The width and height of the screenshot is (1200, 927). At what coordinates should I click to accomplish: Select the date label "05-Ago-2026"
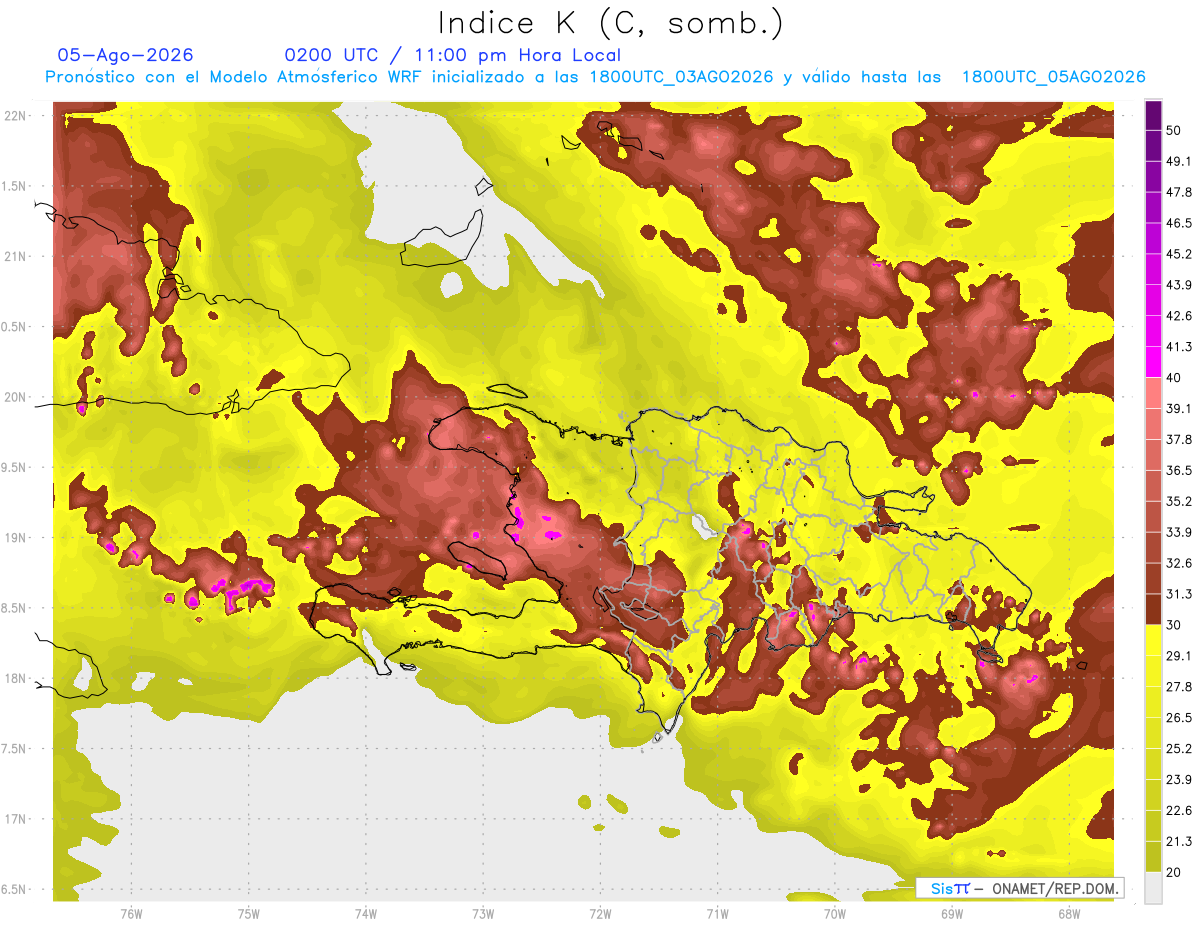point(125,55)
